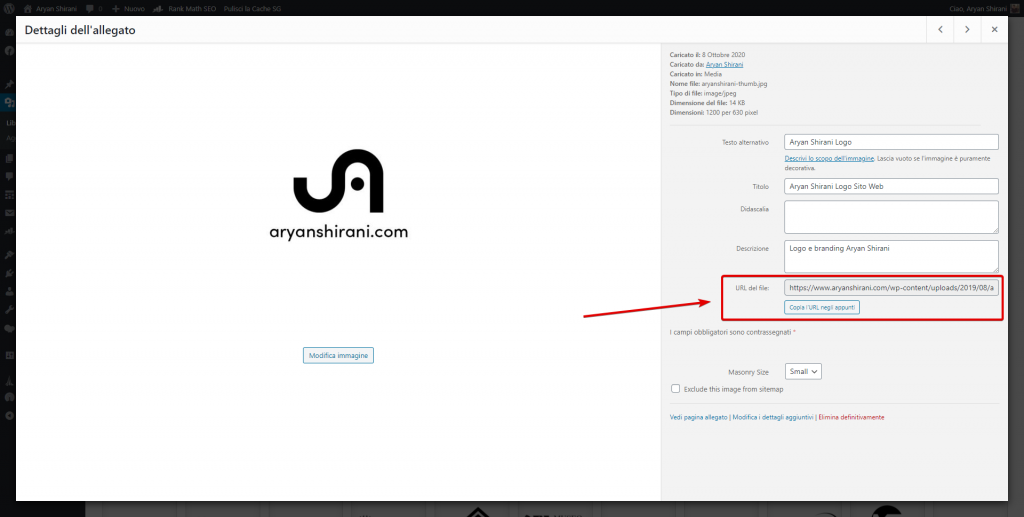
Task: Click the Users icon in the admin sidebar
Action: (x=9, y=292)
